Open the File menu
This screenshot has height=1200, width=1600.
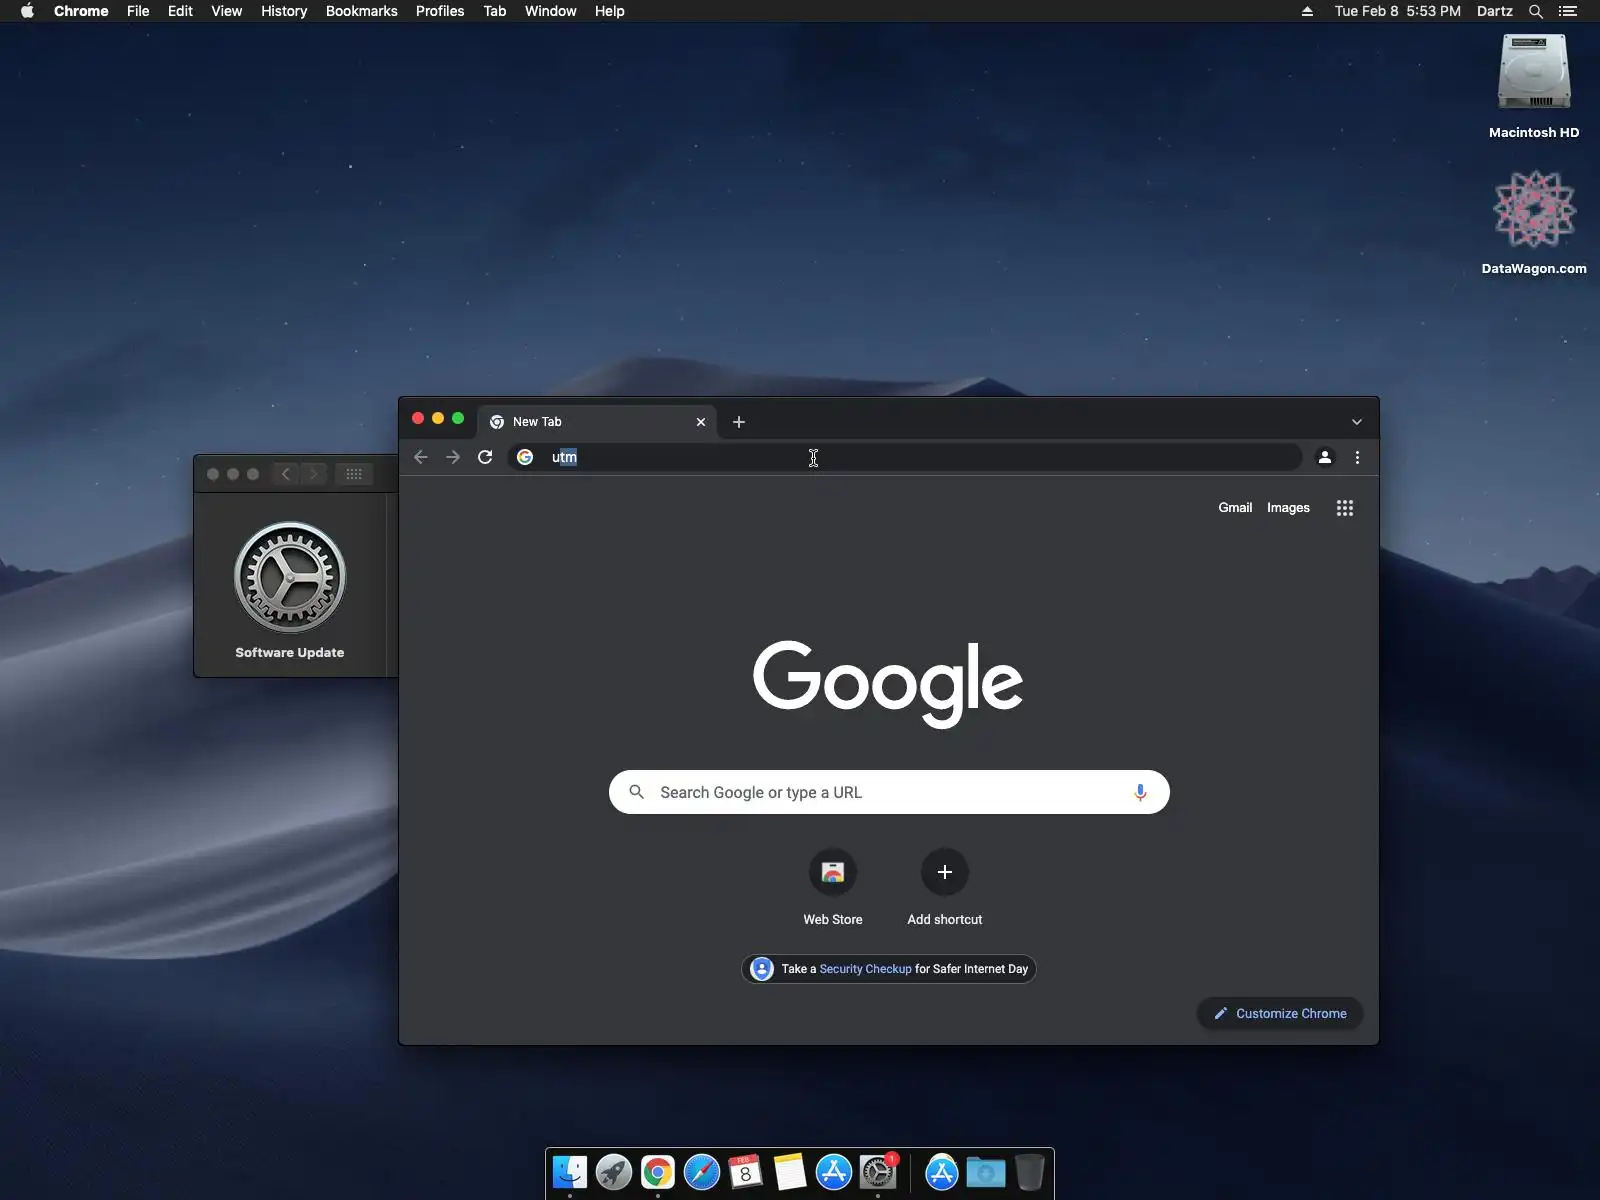pyautogui.click(x=138, y=11)
